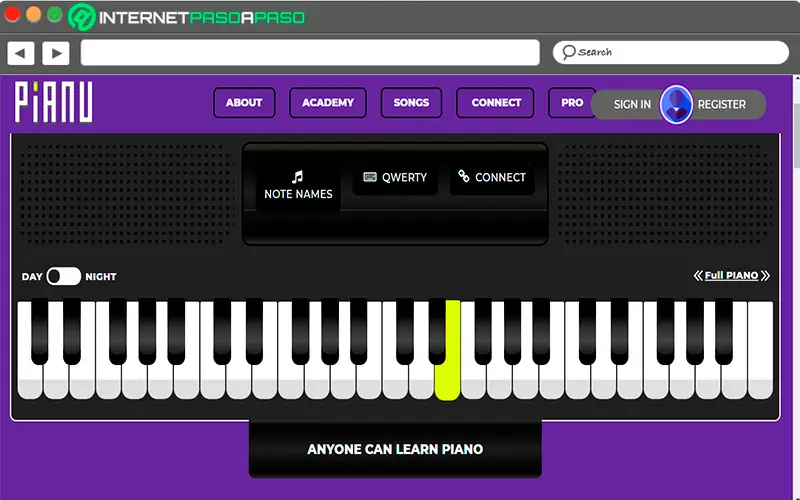Open the Connect menu in the top nav
The height and width of the screenshot is (500, 800).
click(495, 103)
